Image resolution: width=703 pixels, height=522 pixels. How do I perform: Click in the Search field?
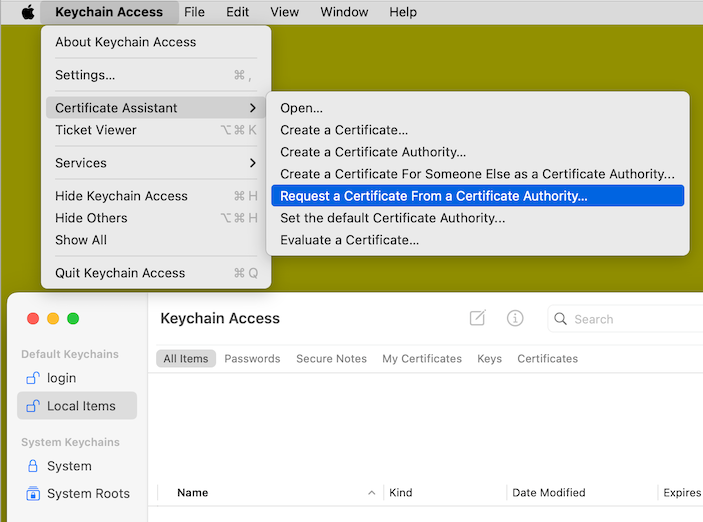coord(630,319)
